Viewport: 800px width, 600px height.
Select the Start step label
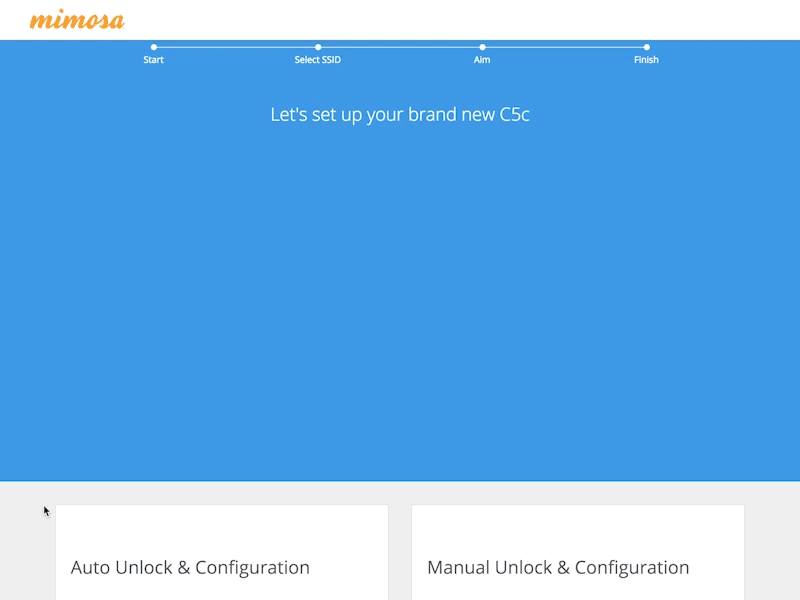[x=154, y=60]
